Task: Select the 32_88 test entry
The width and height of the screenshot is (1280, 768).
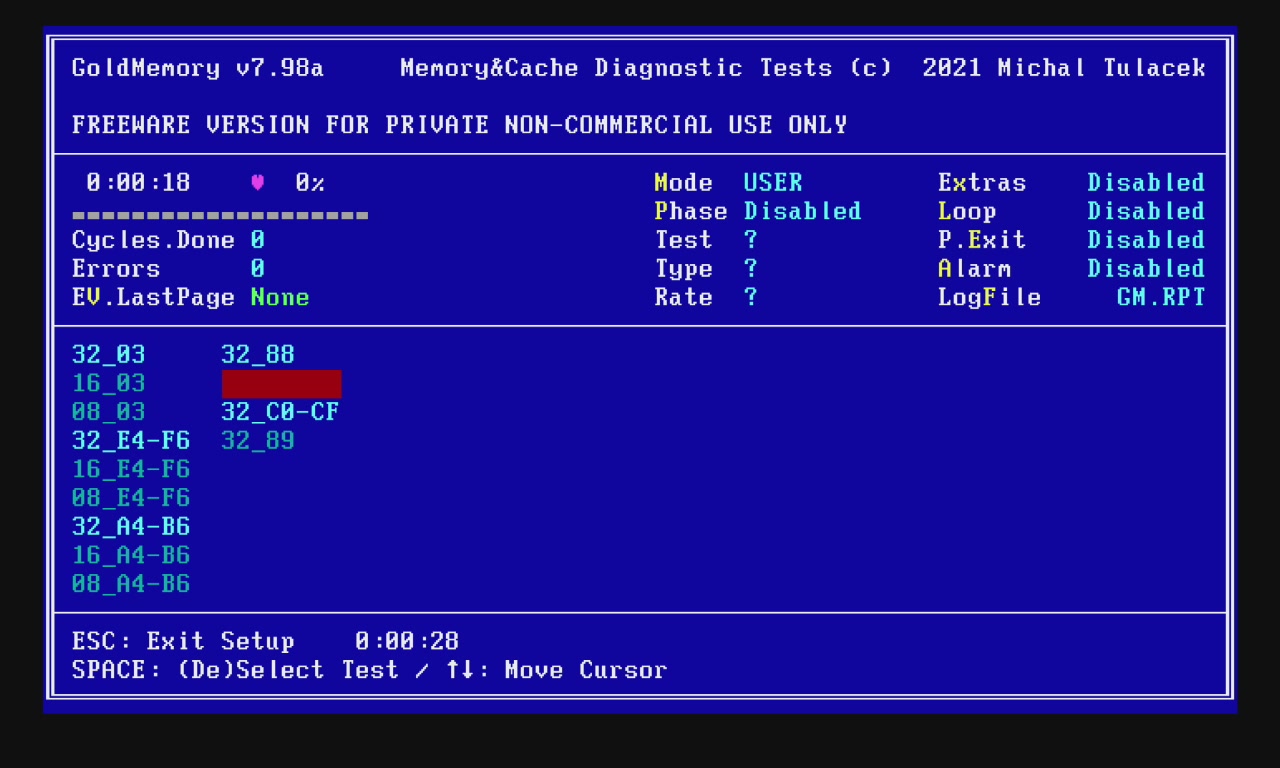Action: coord(257,355)
